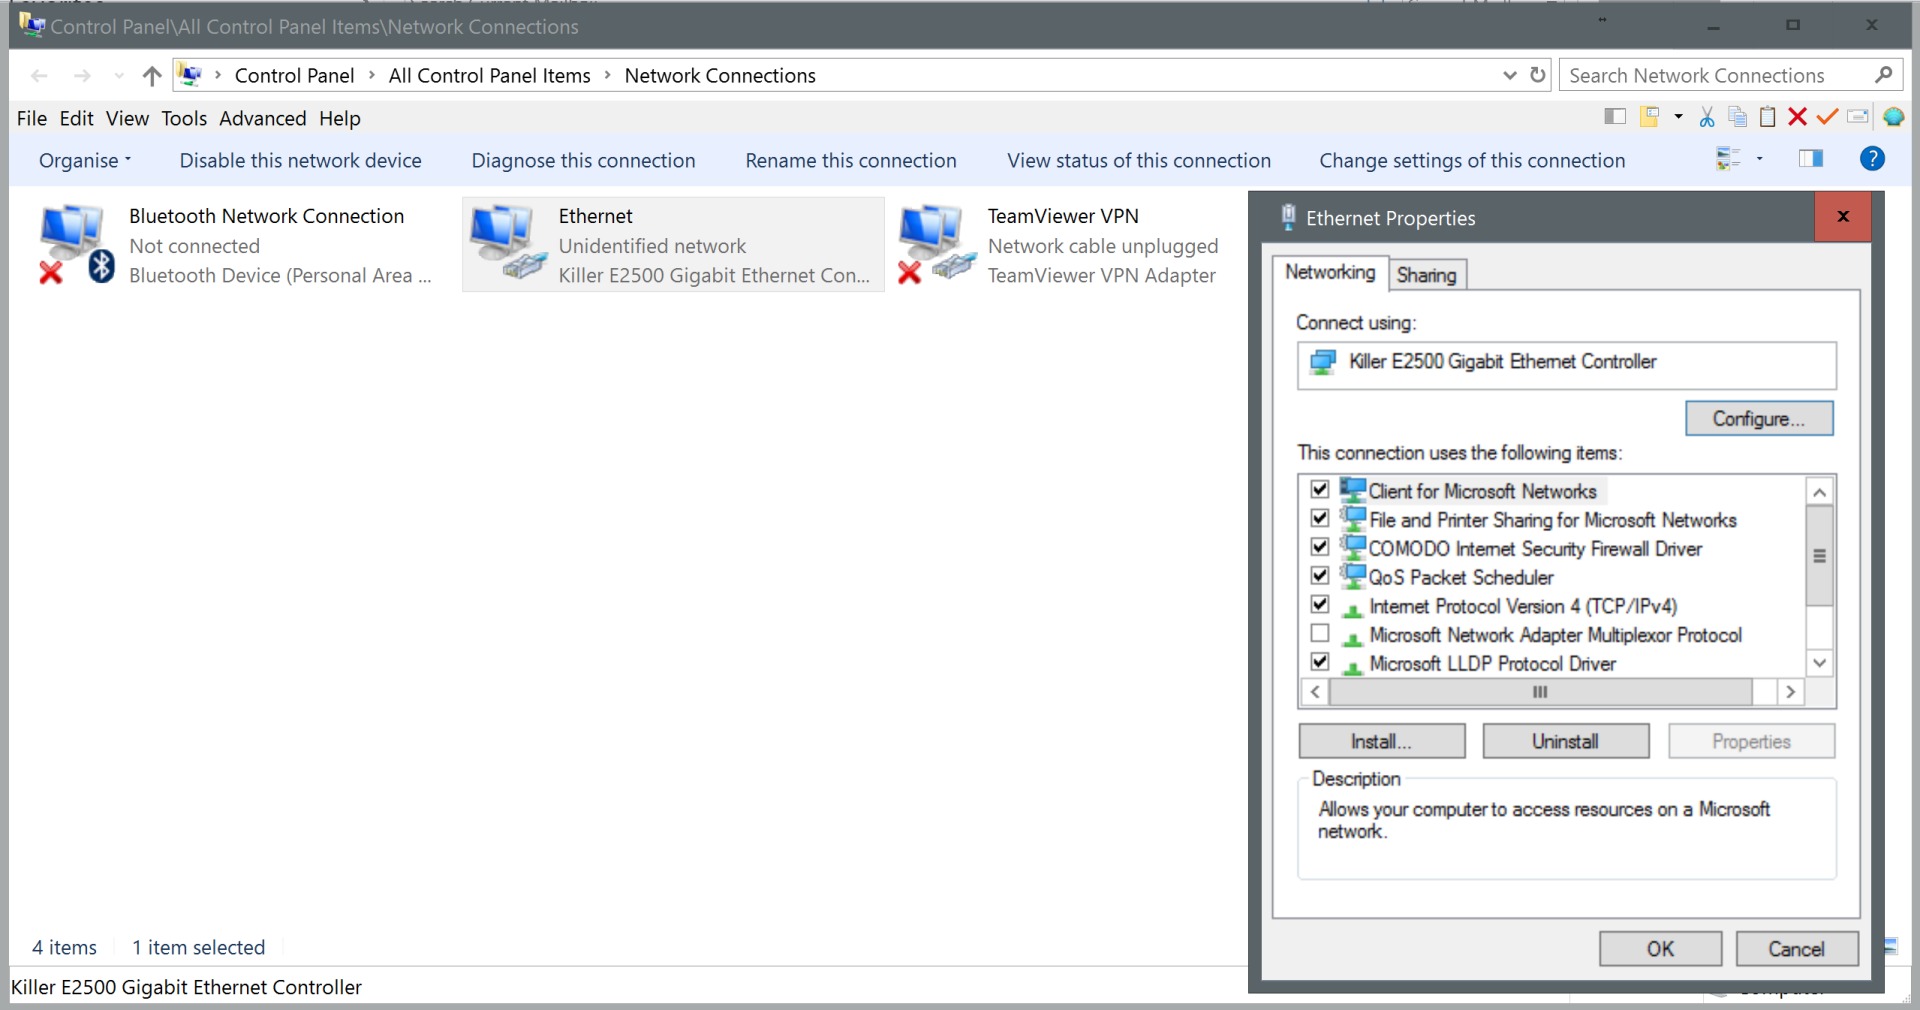Open the folder options dropdown arrow

(1678, 117)
